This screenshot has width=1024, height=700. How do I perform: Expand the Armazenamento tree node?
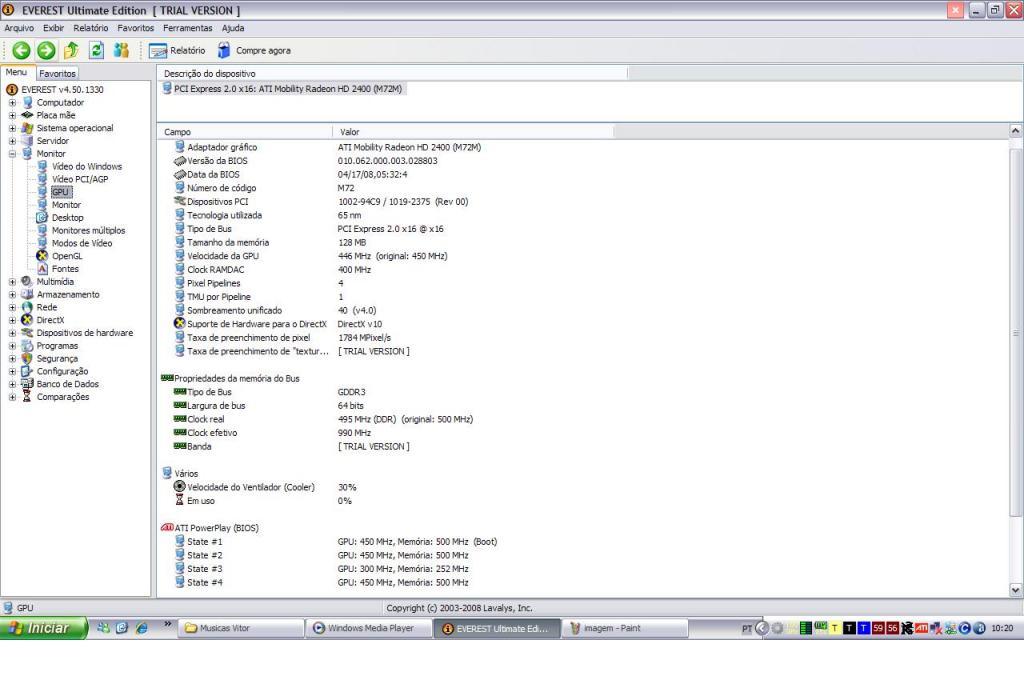pos(12,294)
